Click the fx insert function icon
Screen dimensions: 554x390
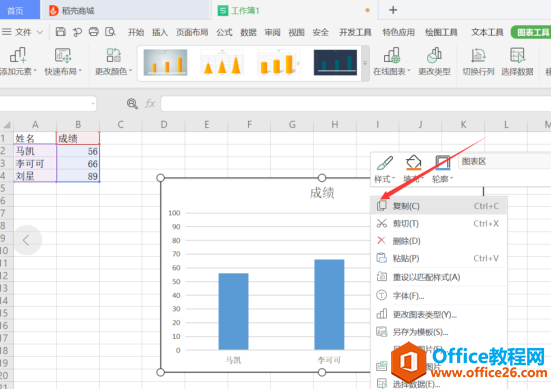[150, 104]
